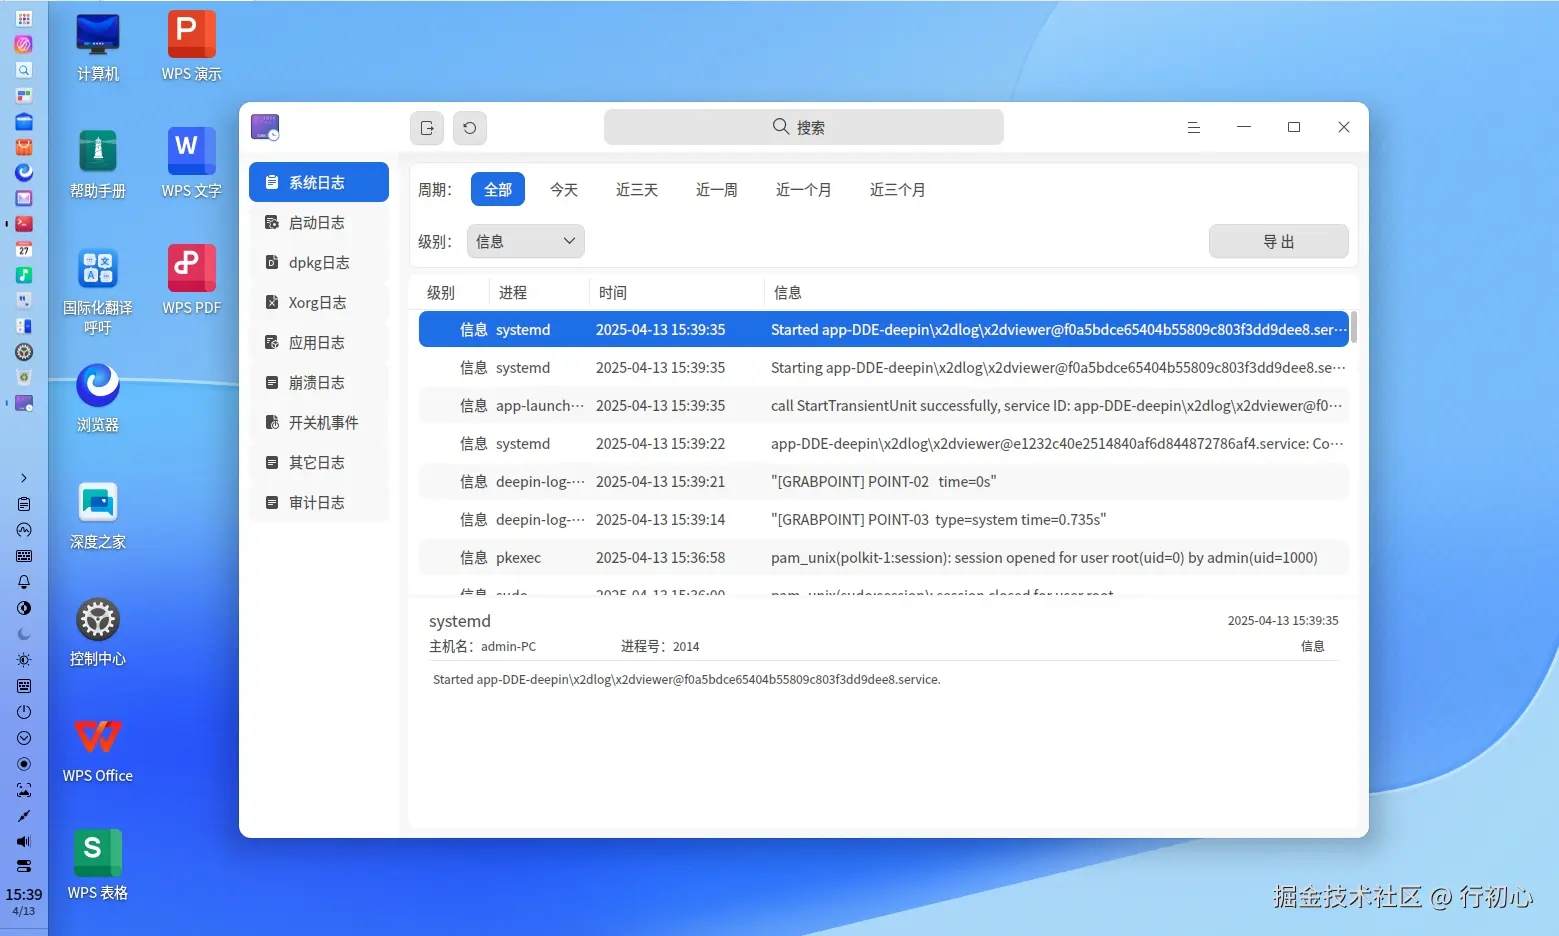This screenshot has width=1559, height=936.
Task: Click the 时间 column header
Action: tap(677, 292)
